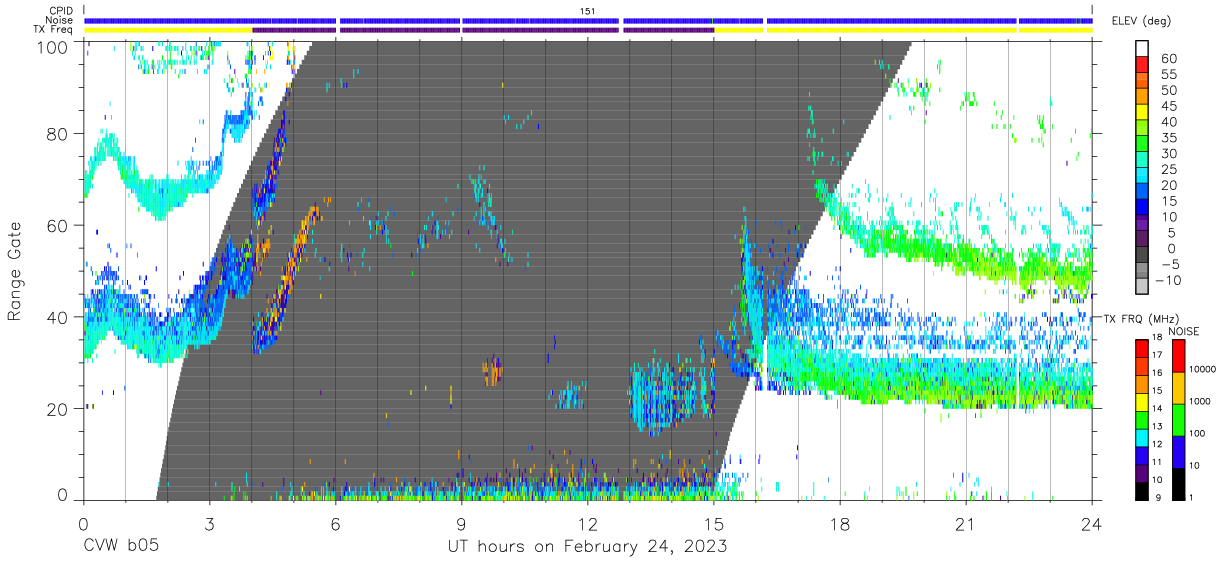The height and width of the screenshot is (567, 1228).
Task: Click the Noise row label
Action: pyautogui.click(x=59, y=21)
